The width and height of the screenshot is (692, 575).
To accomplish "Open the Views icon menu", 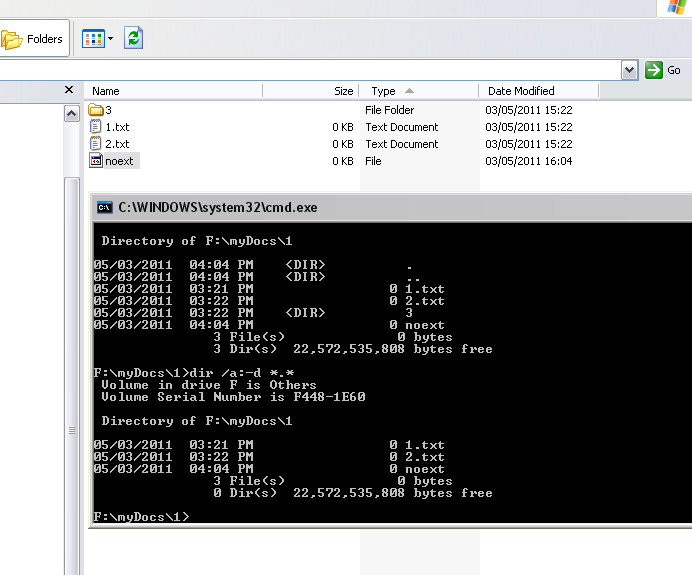I will point(93,39).
